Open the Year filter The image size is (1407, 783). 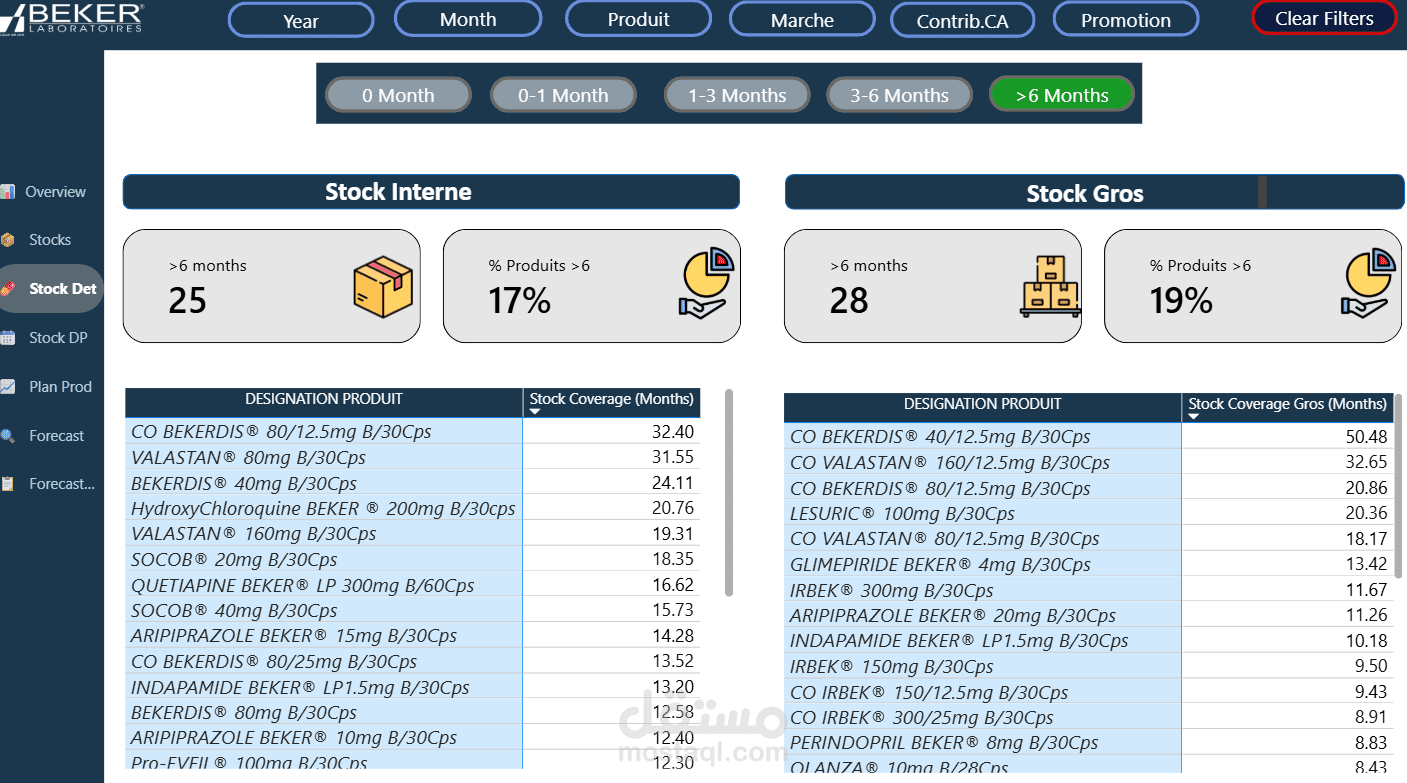coord(301,20)
